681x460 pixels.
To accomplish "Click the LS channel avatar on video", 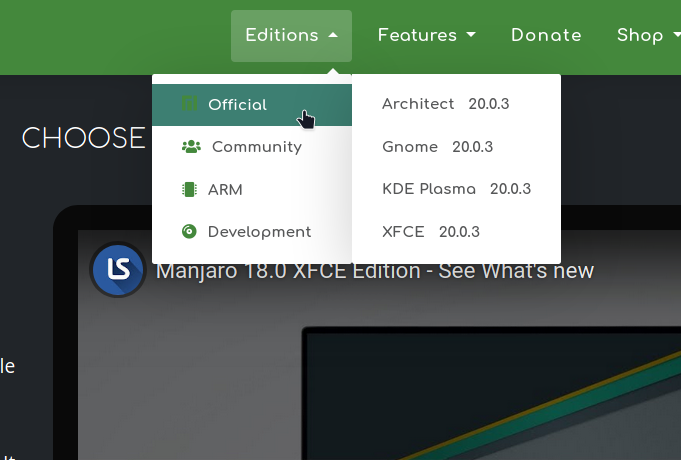I will [x=118, y=269].
